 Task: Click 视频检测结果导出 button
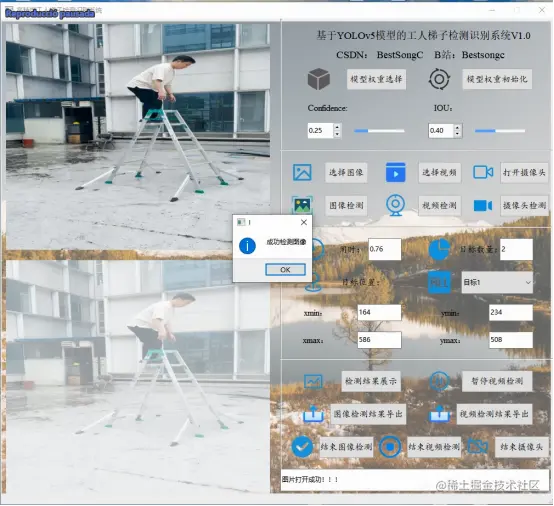point(494,414)
